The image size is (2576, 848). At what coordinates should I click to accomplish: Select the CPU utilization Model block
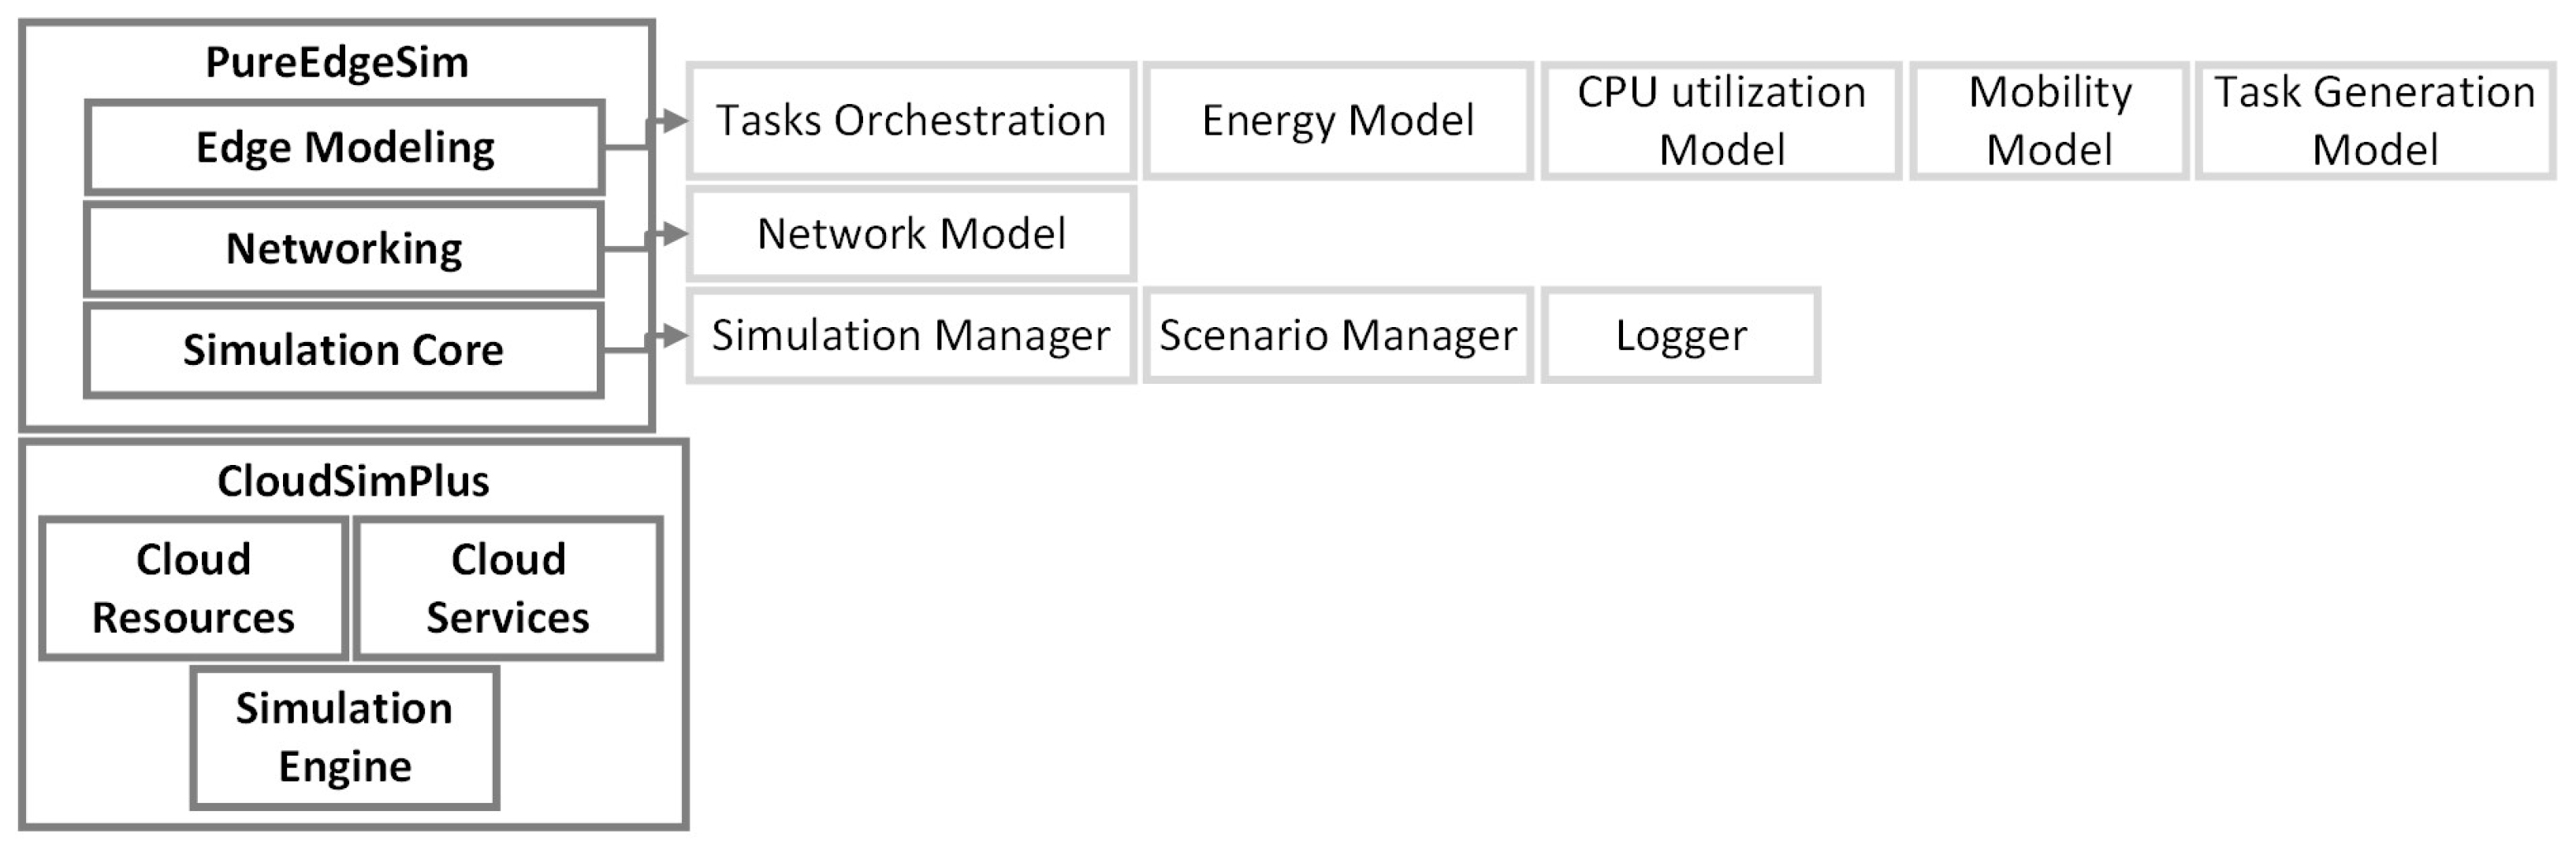tap(1721, 121)
